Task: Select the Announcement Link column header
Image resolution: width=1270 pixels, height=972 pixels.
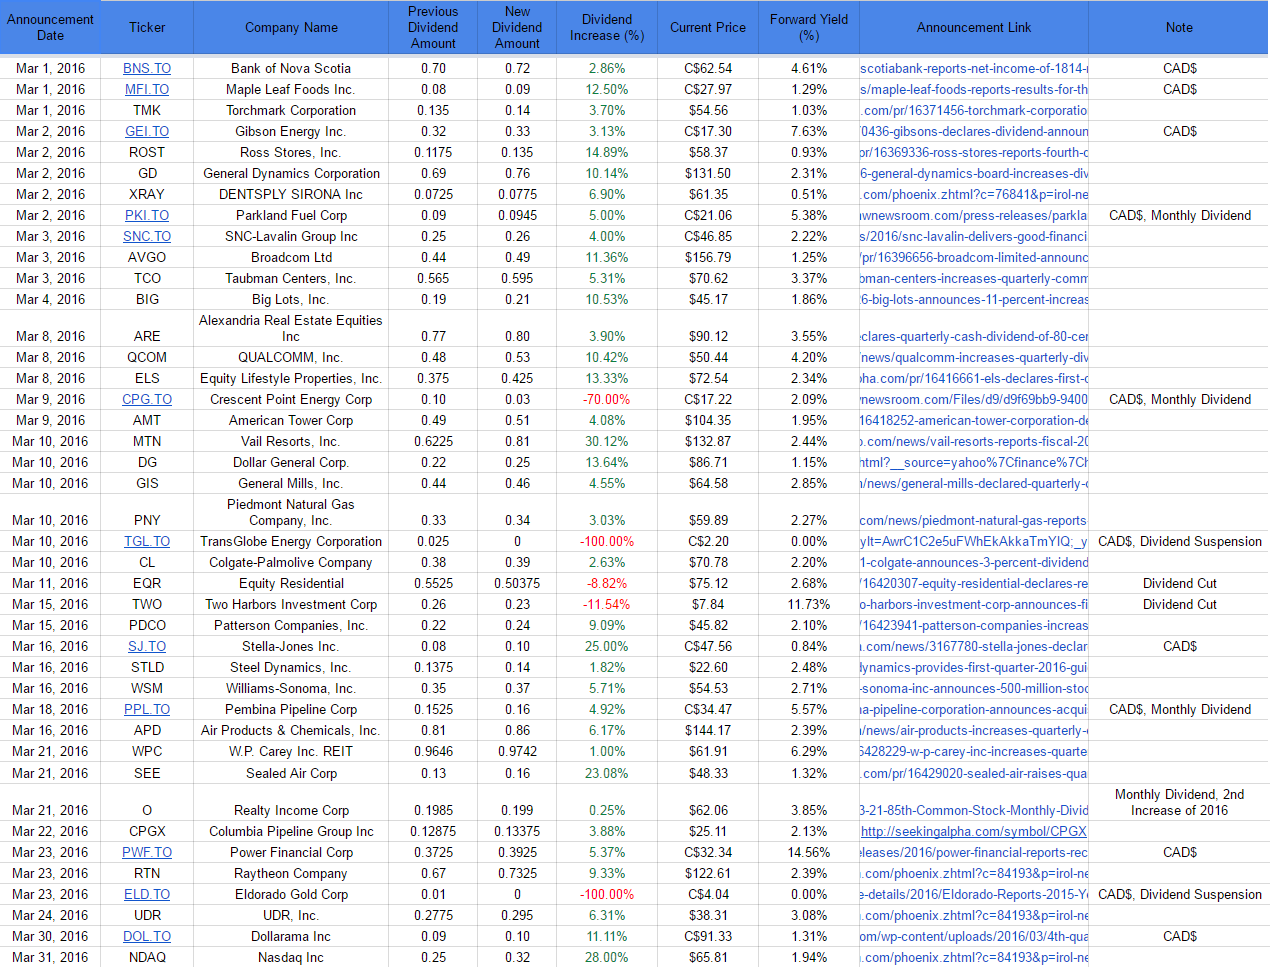Action: click(x=974, y=27)
